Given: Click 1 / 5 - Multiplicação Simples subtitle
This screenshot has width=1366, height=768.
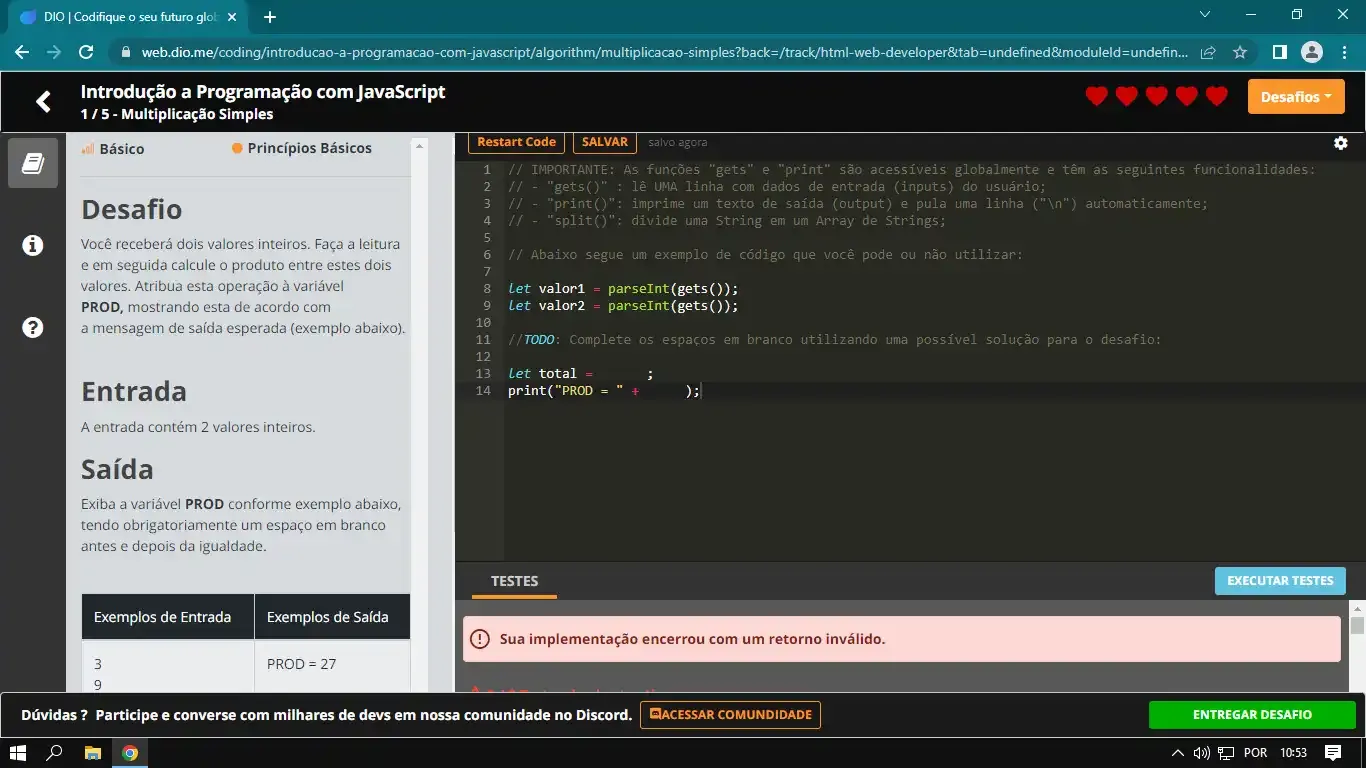Looking at the screenshot, I should 177,114.
